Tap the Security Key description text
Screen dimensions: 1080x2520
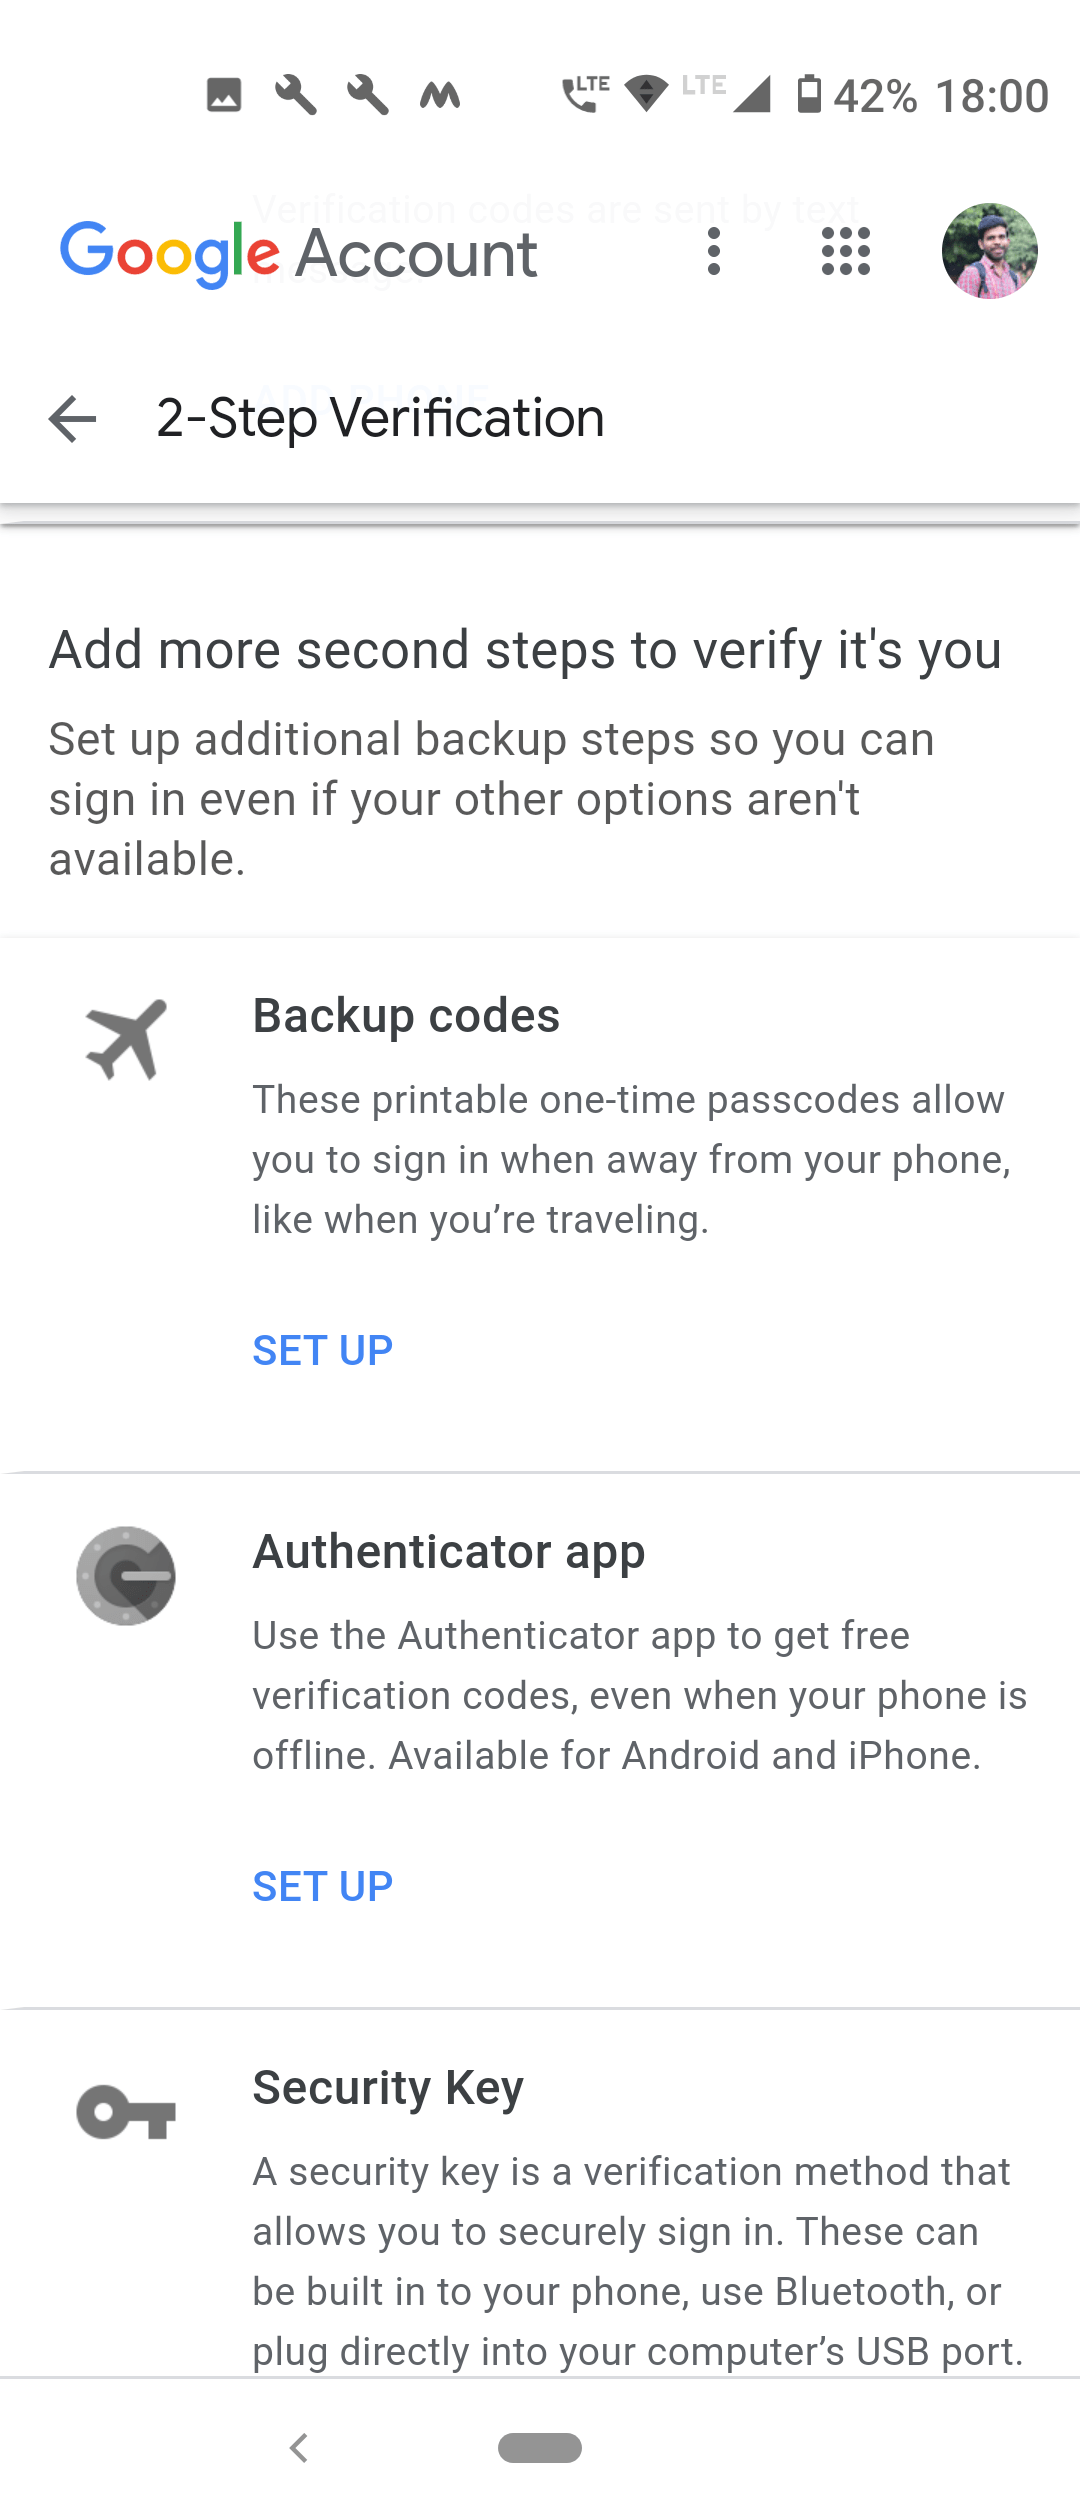pos(638,2262)
